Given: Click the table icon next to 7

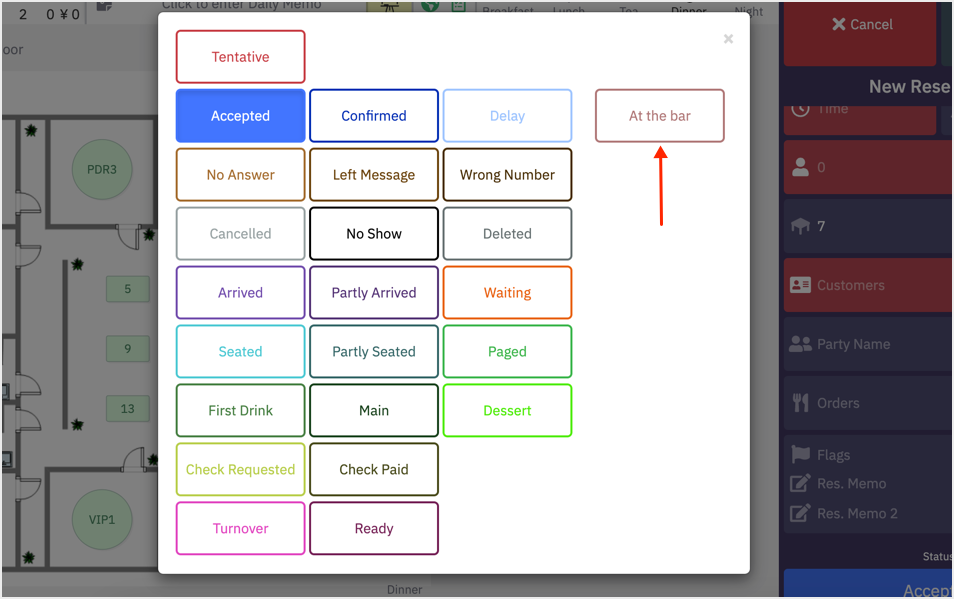Looking at the screenshot, I should (x=800, y=226).
